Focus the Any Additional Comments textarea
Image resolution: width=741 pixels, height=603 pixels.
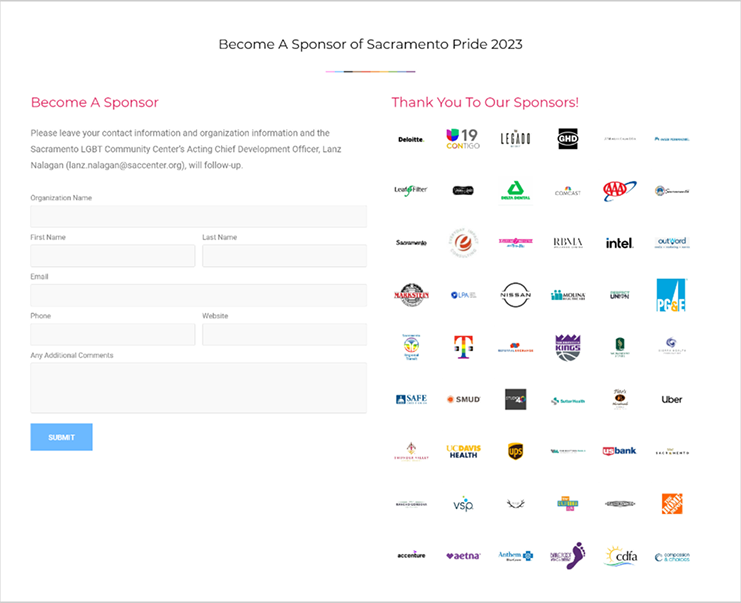[x=198, y=387]
